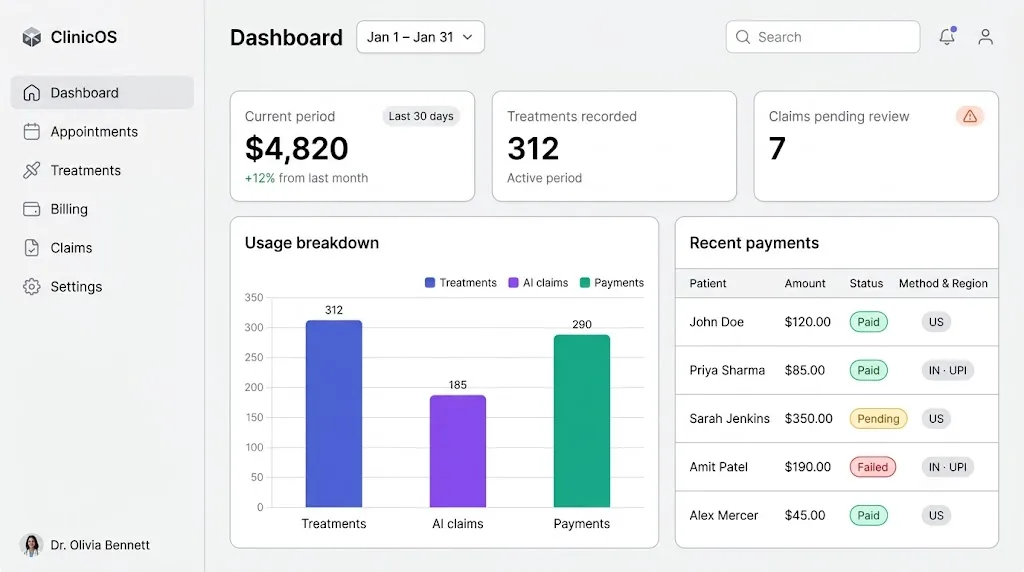Click Amit Patel's Failed status badge
Viewport: 1024px width, 572px height.
pyautogui.click(x=872, y=467)
